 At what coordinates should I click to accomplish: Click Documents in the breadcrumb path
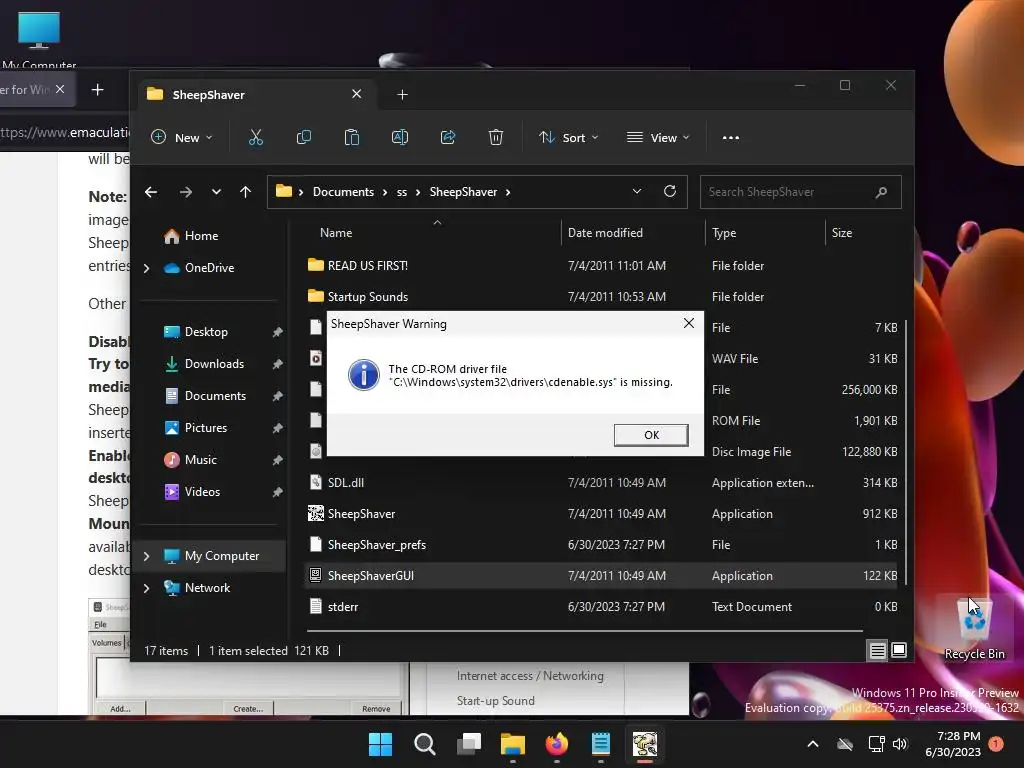(x=344, y=192)
